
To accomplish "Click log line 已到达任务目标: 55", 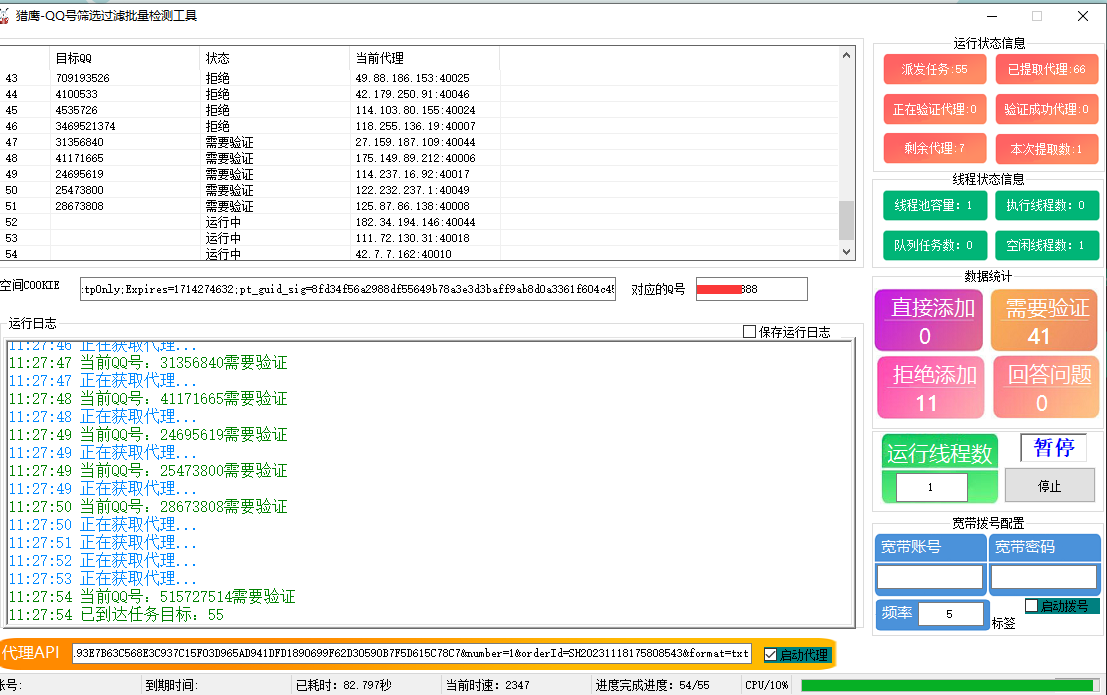I will tap(116, 614).
